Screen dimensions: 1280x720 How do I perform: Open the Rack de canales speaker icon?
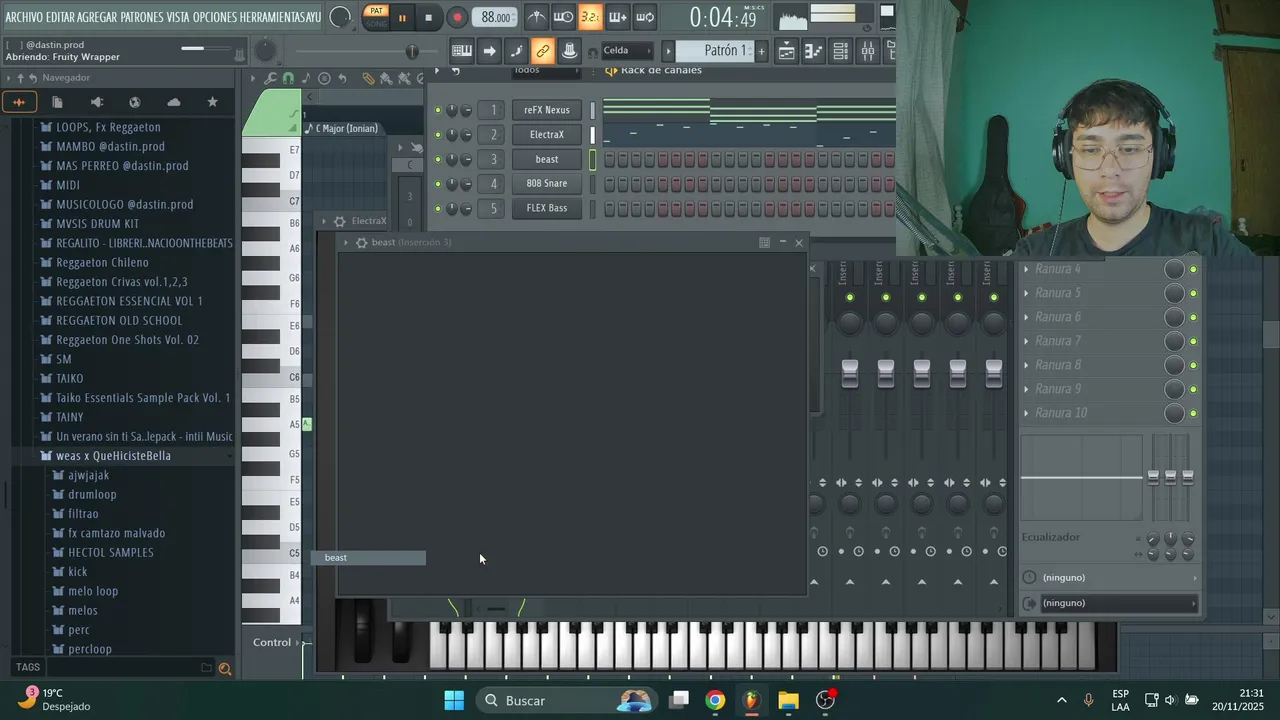tap(611, 71)
